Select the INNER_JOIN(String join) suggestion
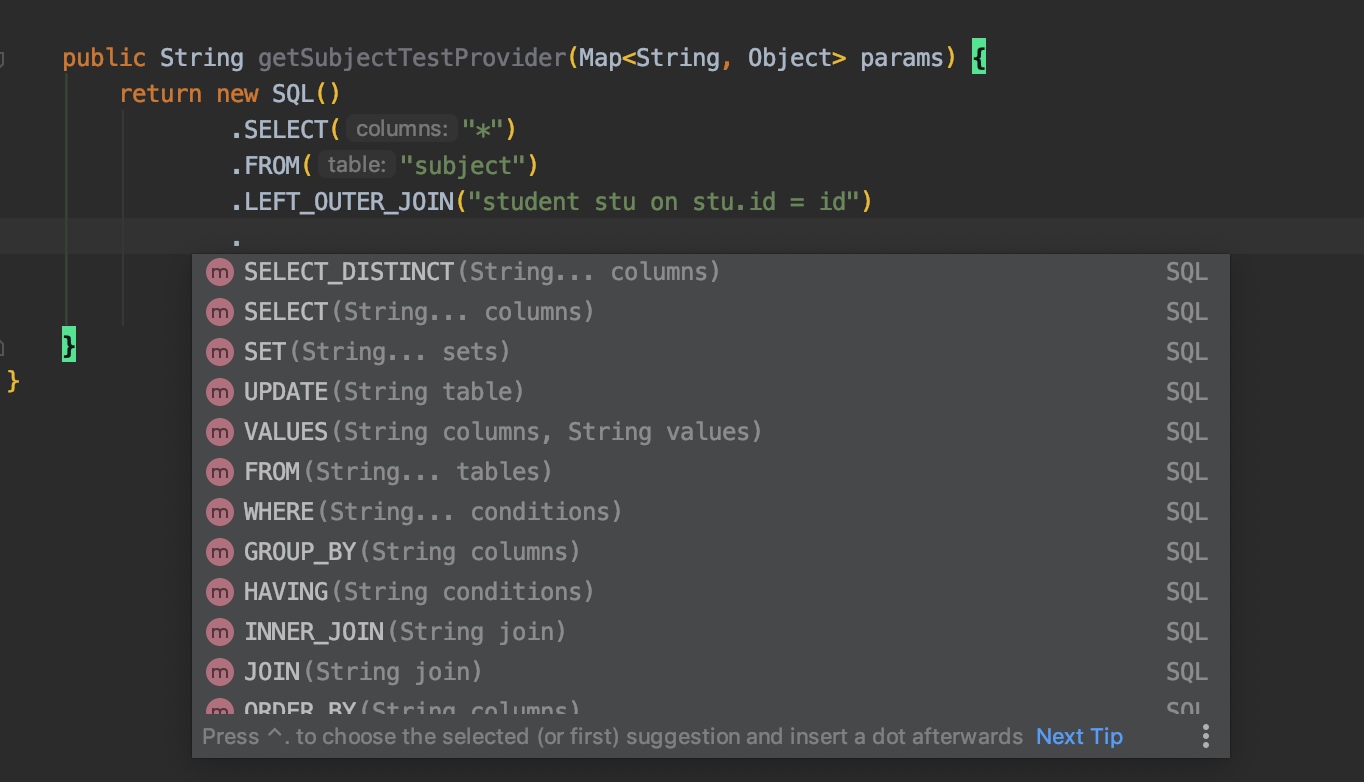This screenshot has height=782, width=1364. pyautogui.click(x=405, y=632)
